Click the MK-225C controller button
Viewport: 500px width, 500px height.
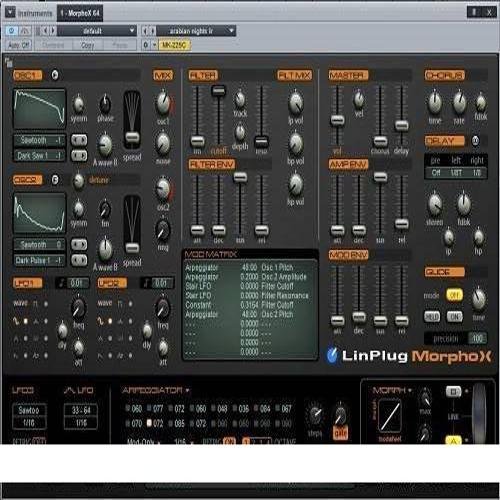pos(174,45)
